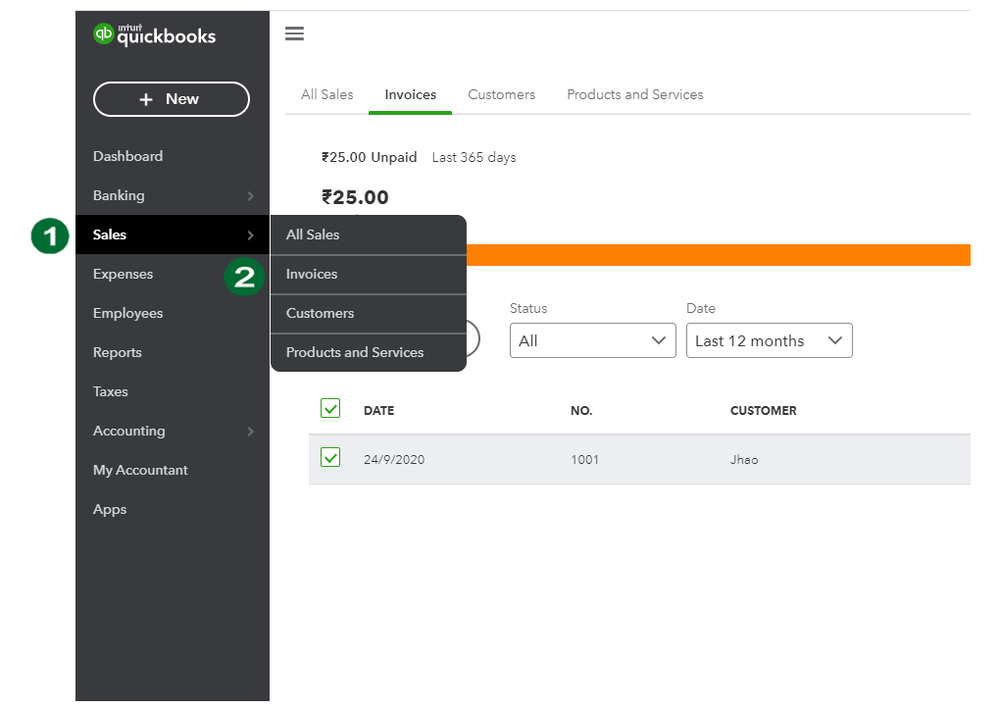
Task: Choose Products and Services from flyout
Action: click(x=355, y=352)
